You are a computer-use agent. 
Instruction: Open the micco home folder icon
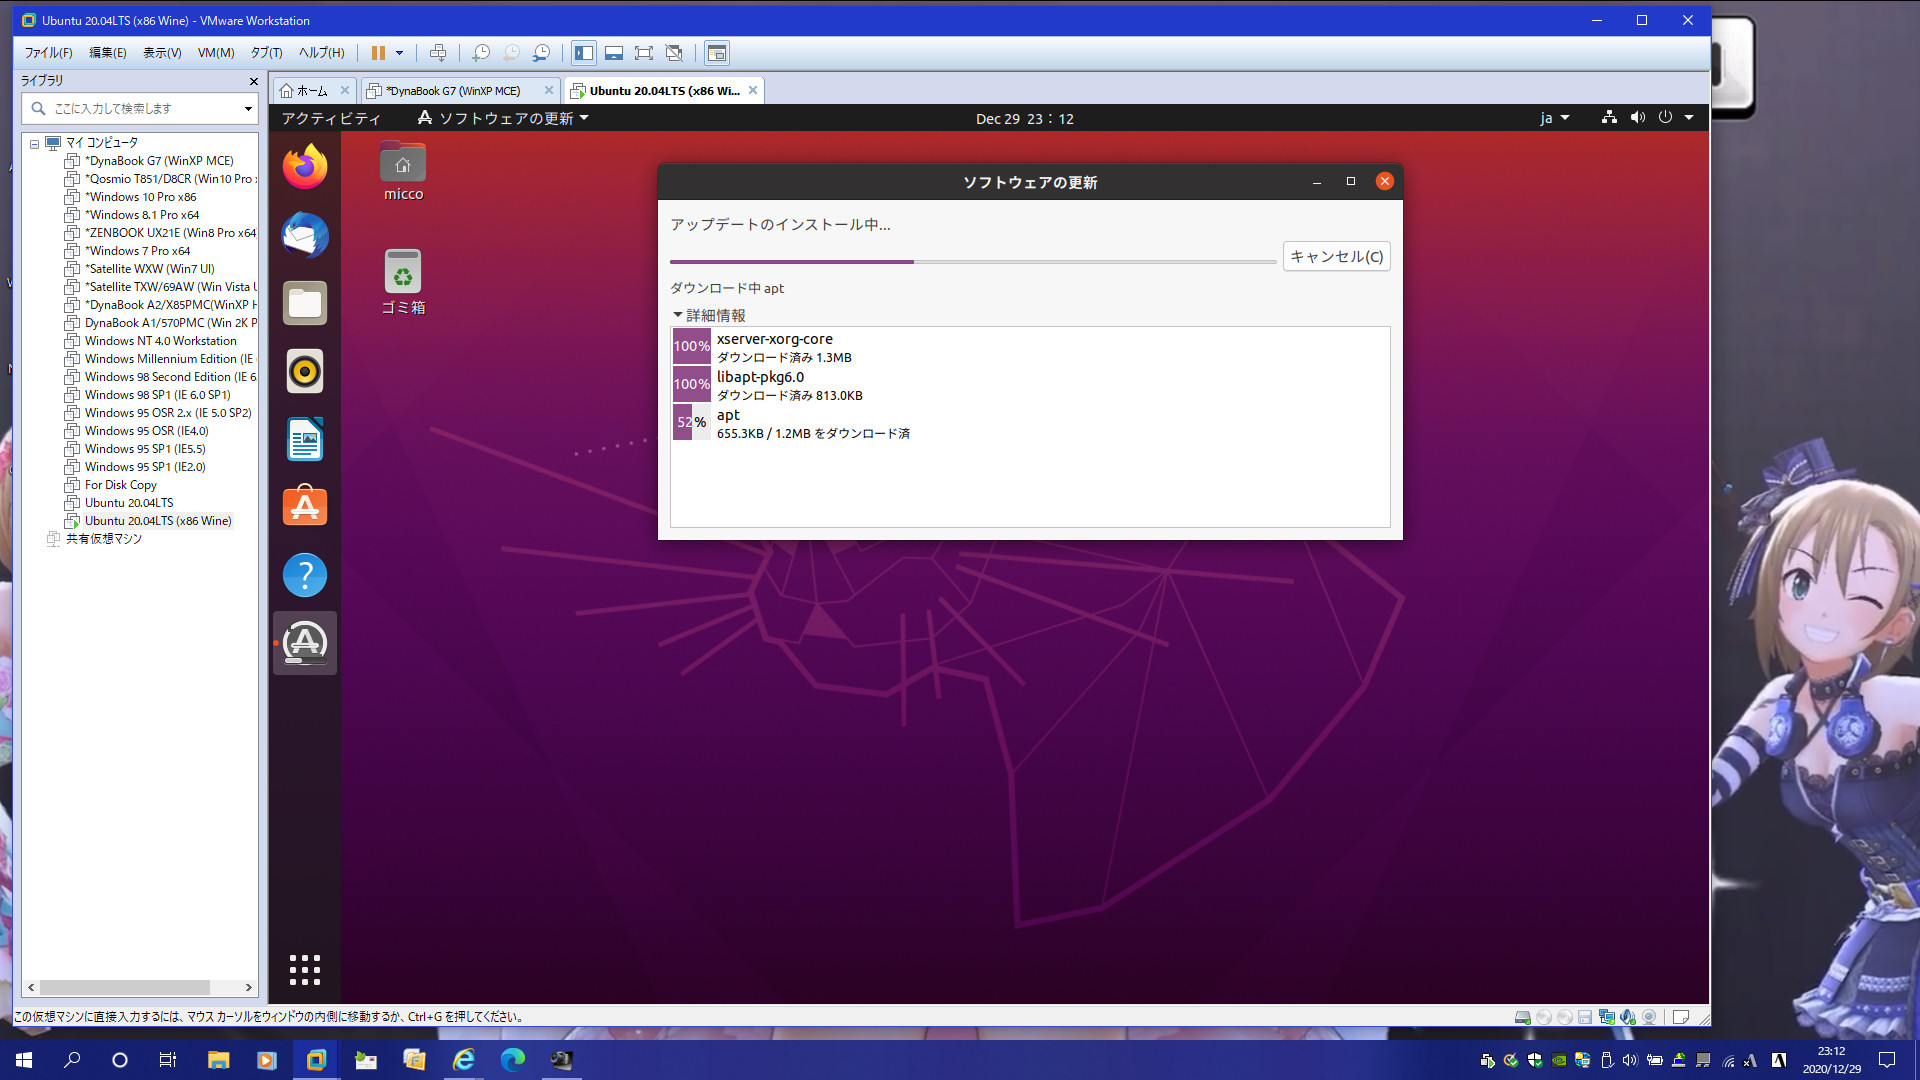[x=403, y=171]
